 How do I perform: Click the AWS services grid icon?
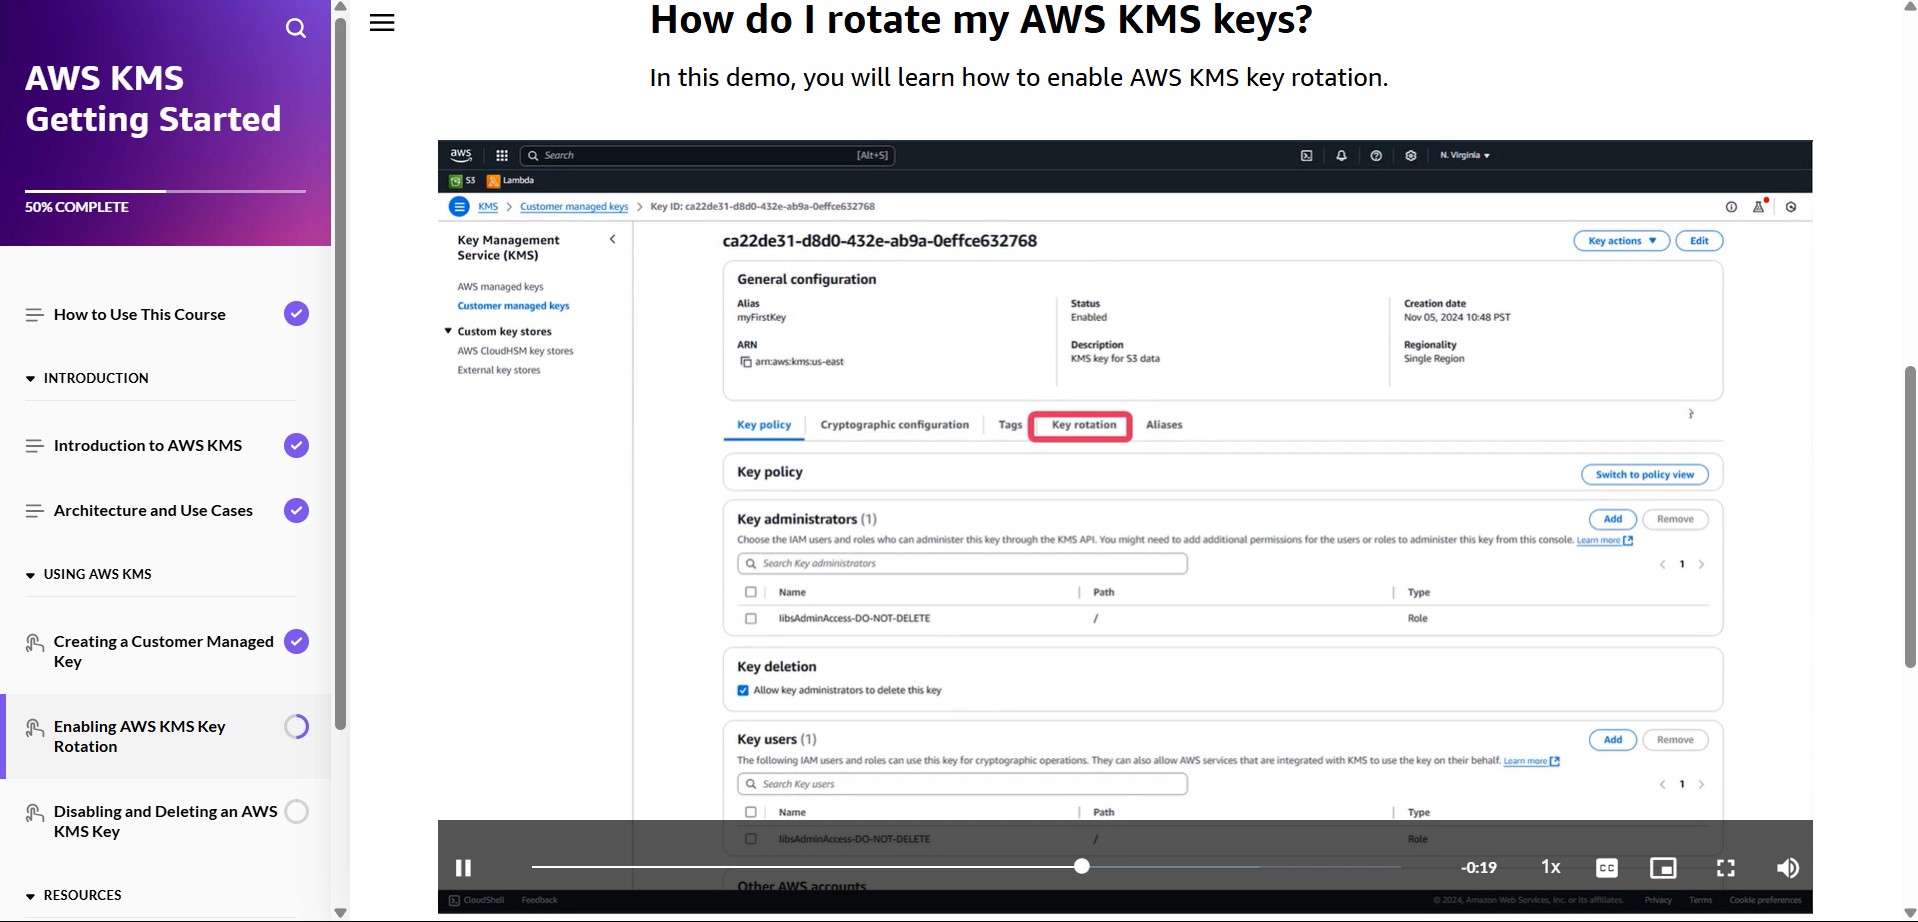[502, 155]
